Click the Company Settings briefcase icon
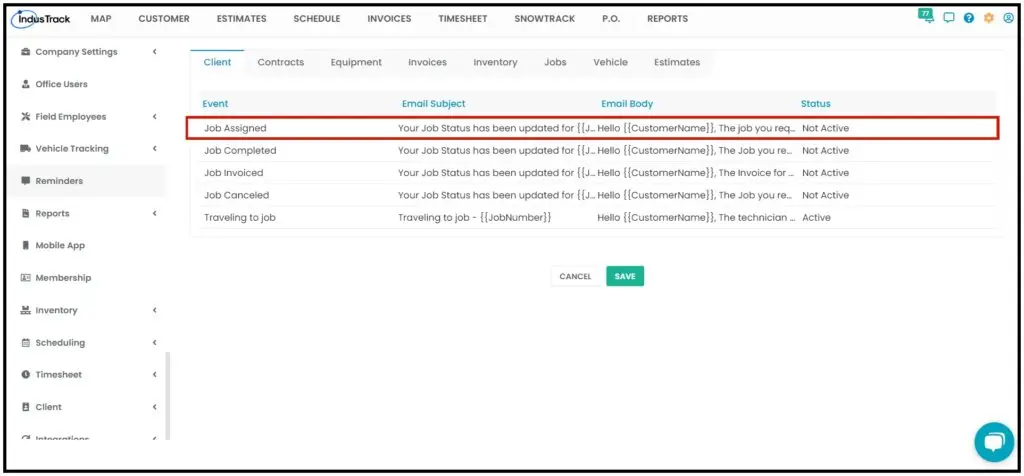Screen dimensions: 1024x476 tap(26, 52)
